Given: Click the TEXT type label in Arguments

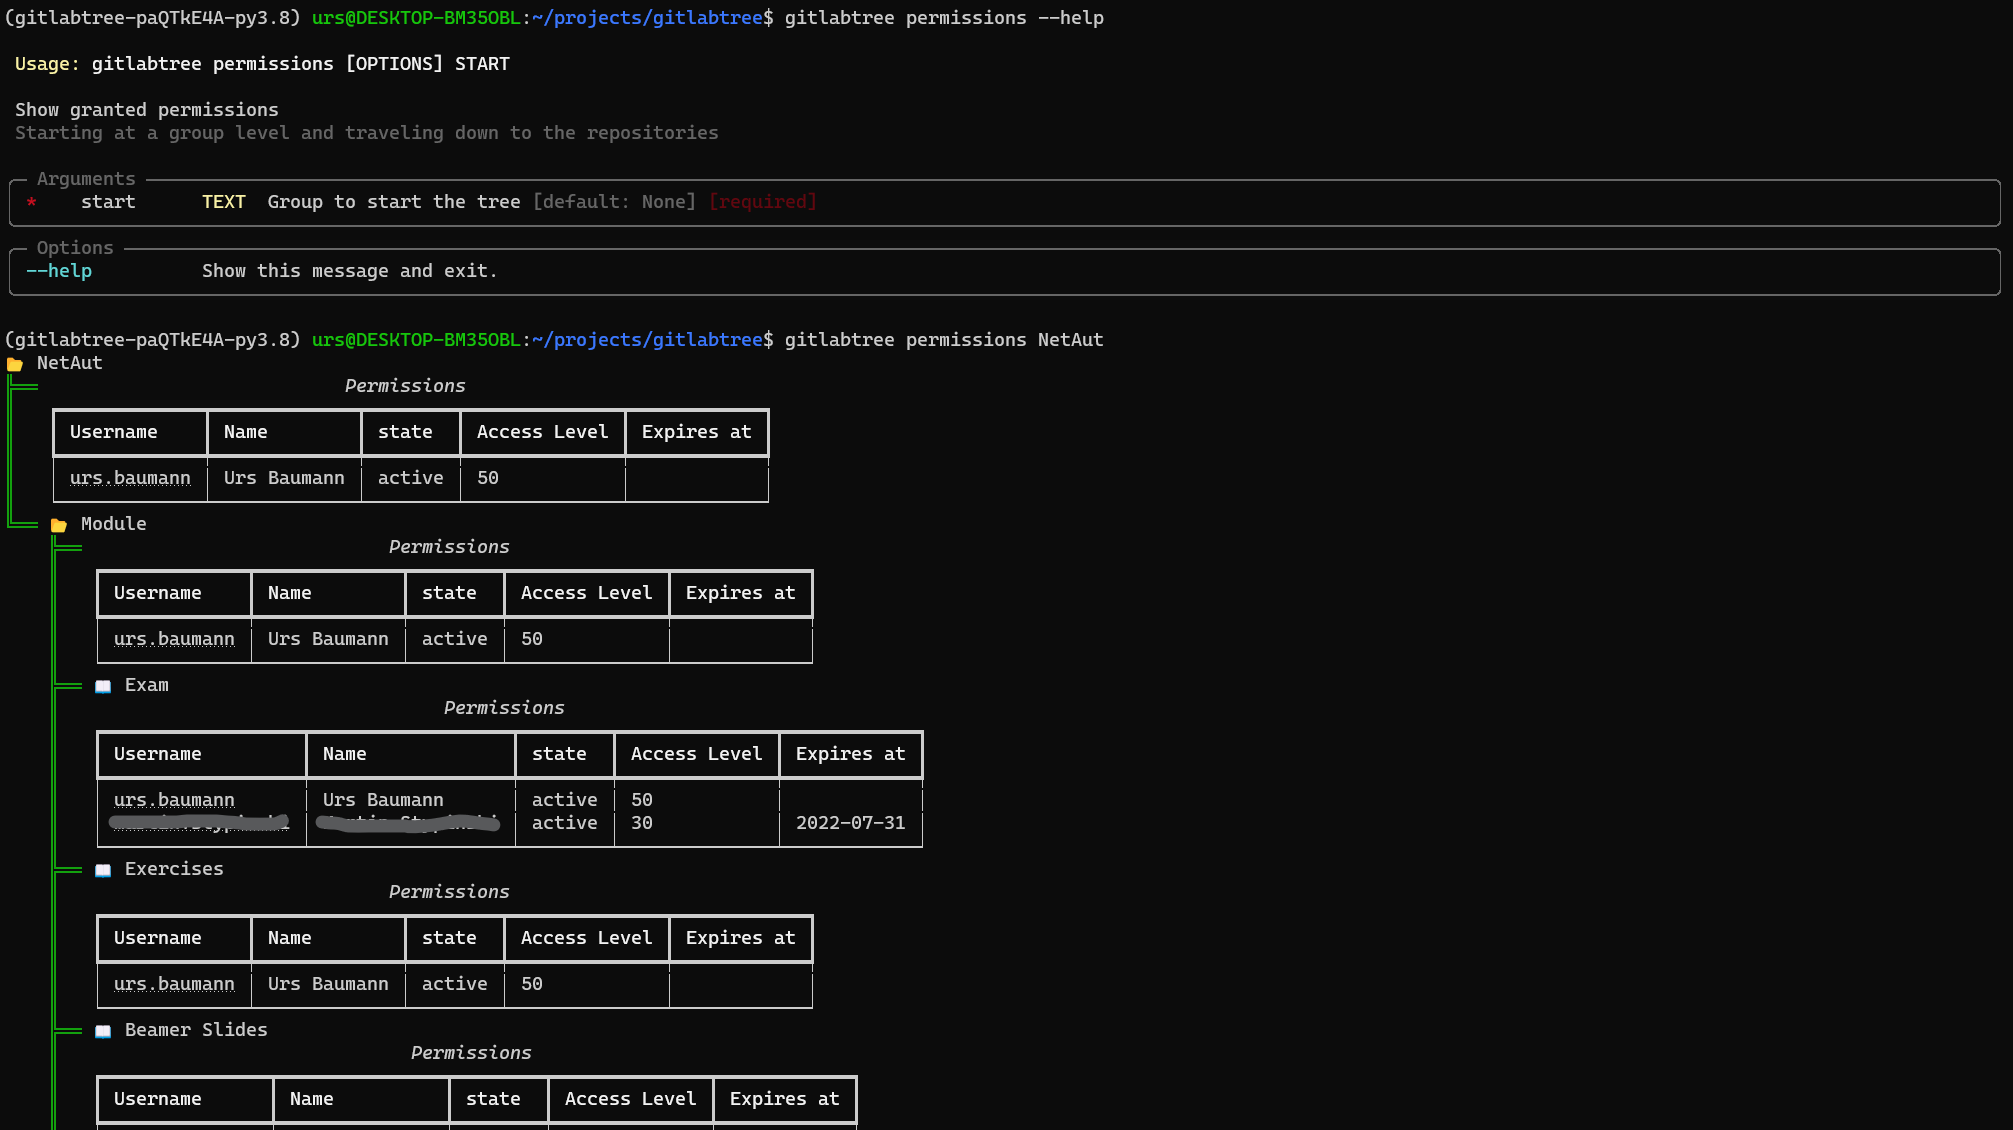Looking at the screenshot, I should (224, 202).
